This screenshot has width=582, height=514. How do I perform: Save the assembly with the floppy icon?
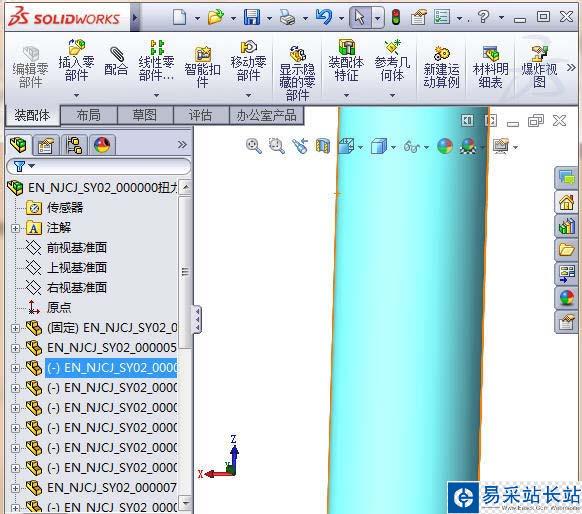pos(252,17)
